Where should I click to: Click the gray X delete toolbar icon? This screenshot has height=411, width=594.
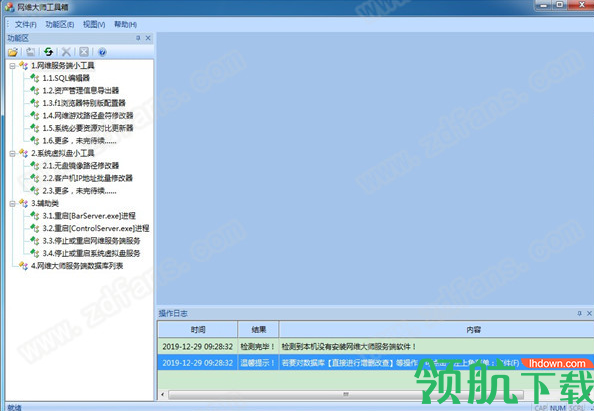[66, 52]
